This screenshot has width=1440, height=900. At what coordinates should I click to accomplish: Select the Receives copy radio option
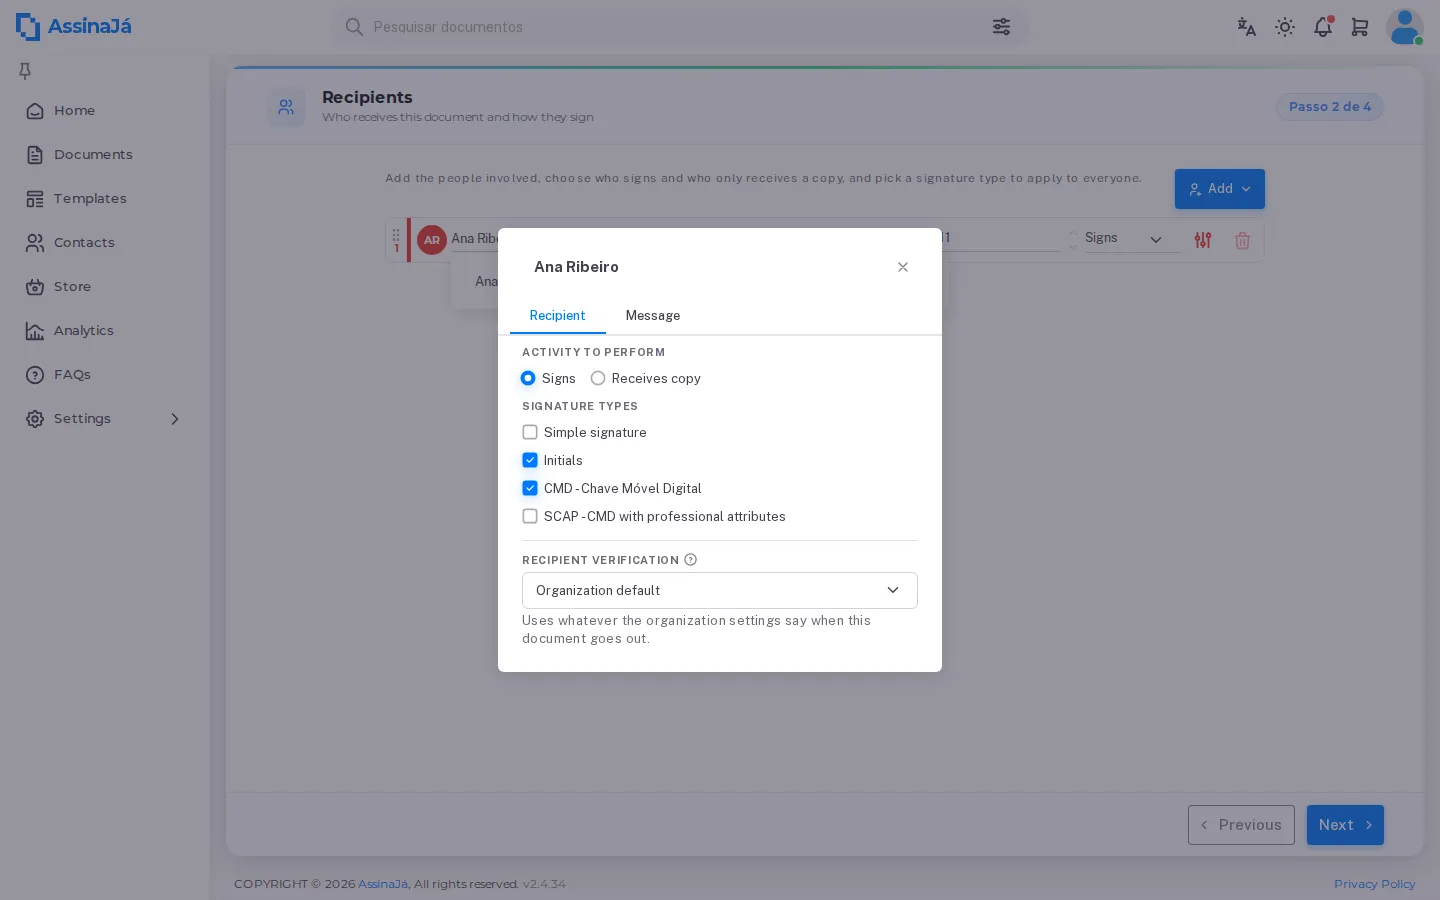point(598,378)
